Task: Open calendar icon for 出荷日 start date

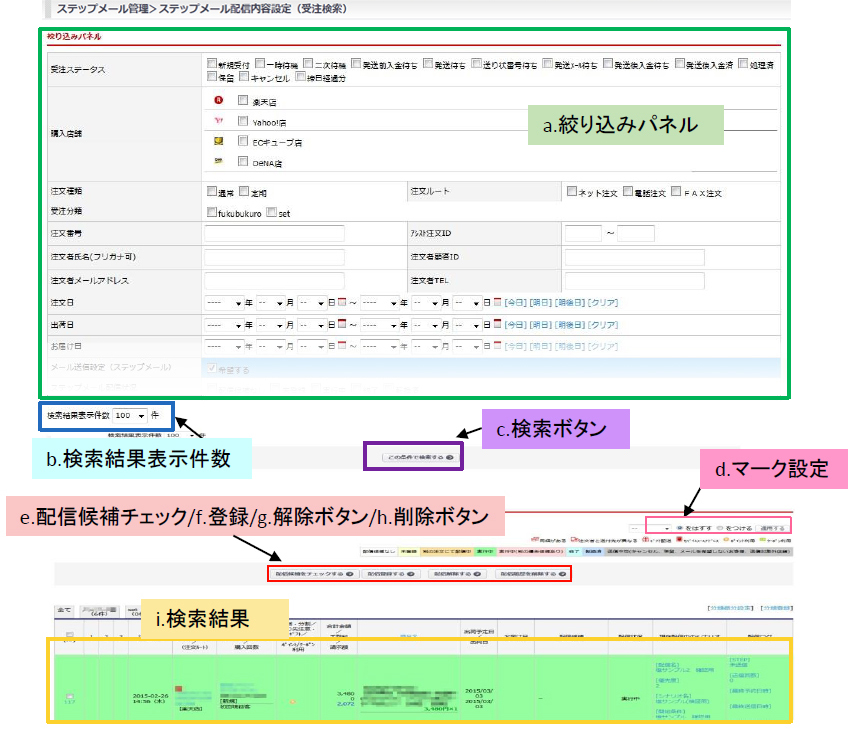Action: point(342,324)
